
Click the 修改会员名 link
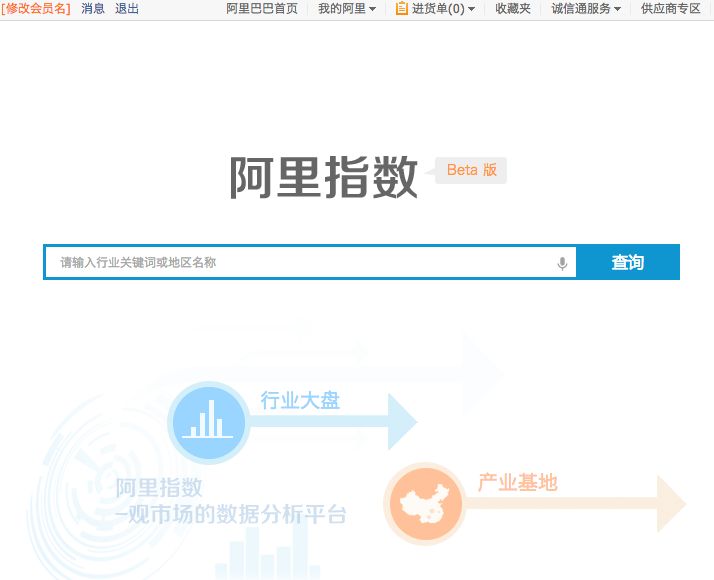36,9
